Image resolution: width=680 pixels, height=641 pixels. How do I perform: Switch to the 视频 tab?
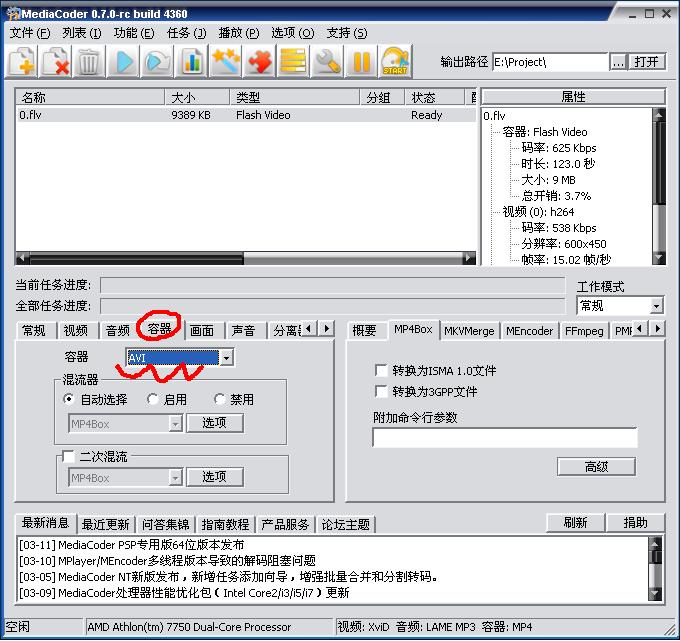point(76,330)
